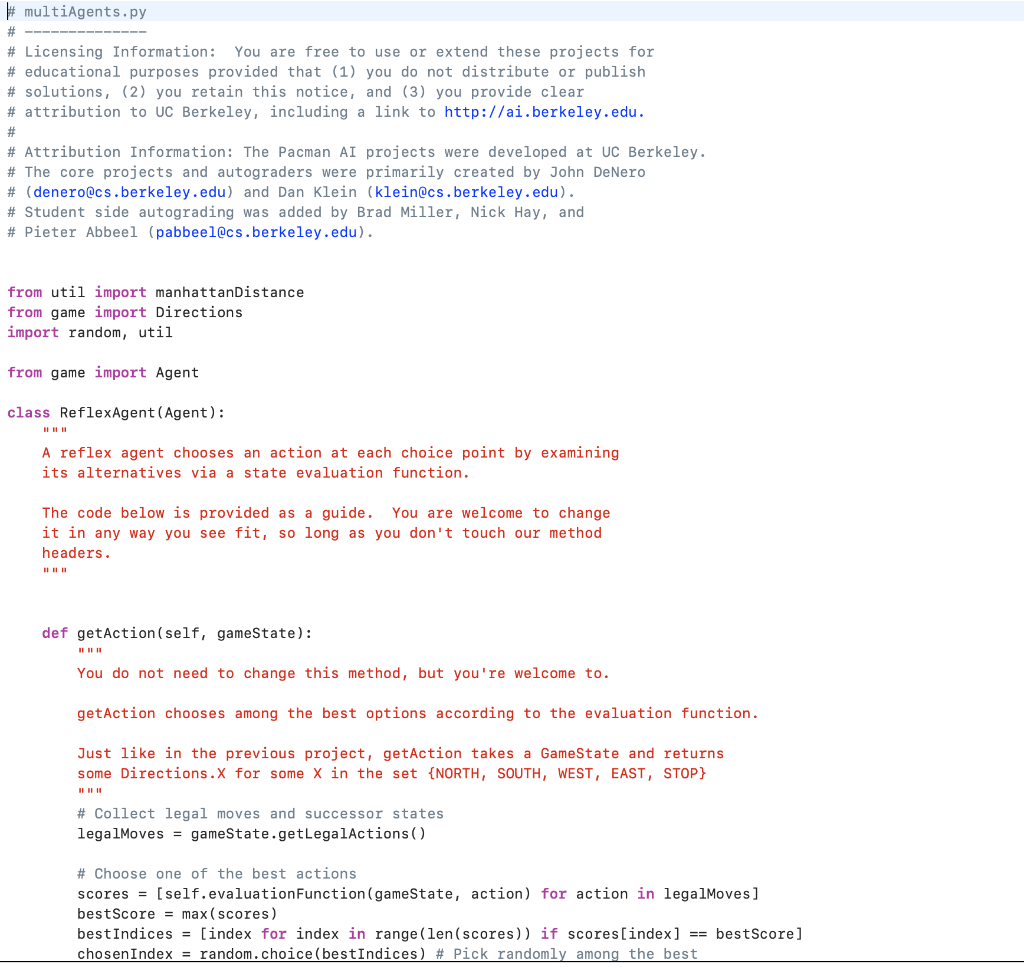
Task: Click 'UC Berkeley, including a link to' text
Action: [295, 112]
